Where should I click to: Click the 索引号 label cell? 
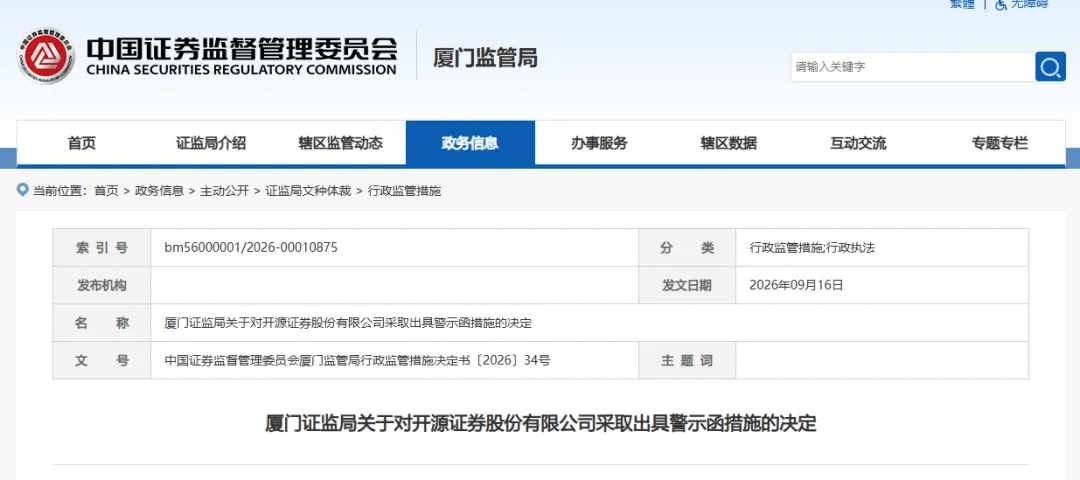click(x=102, y=248)
